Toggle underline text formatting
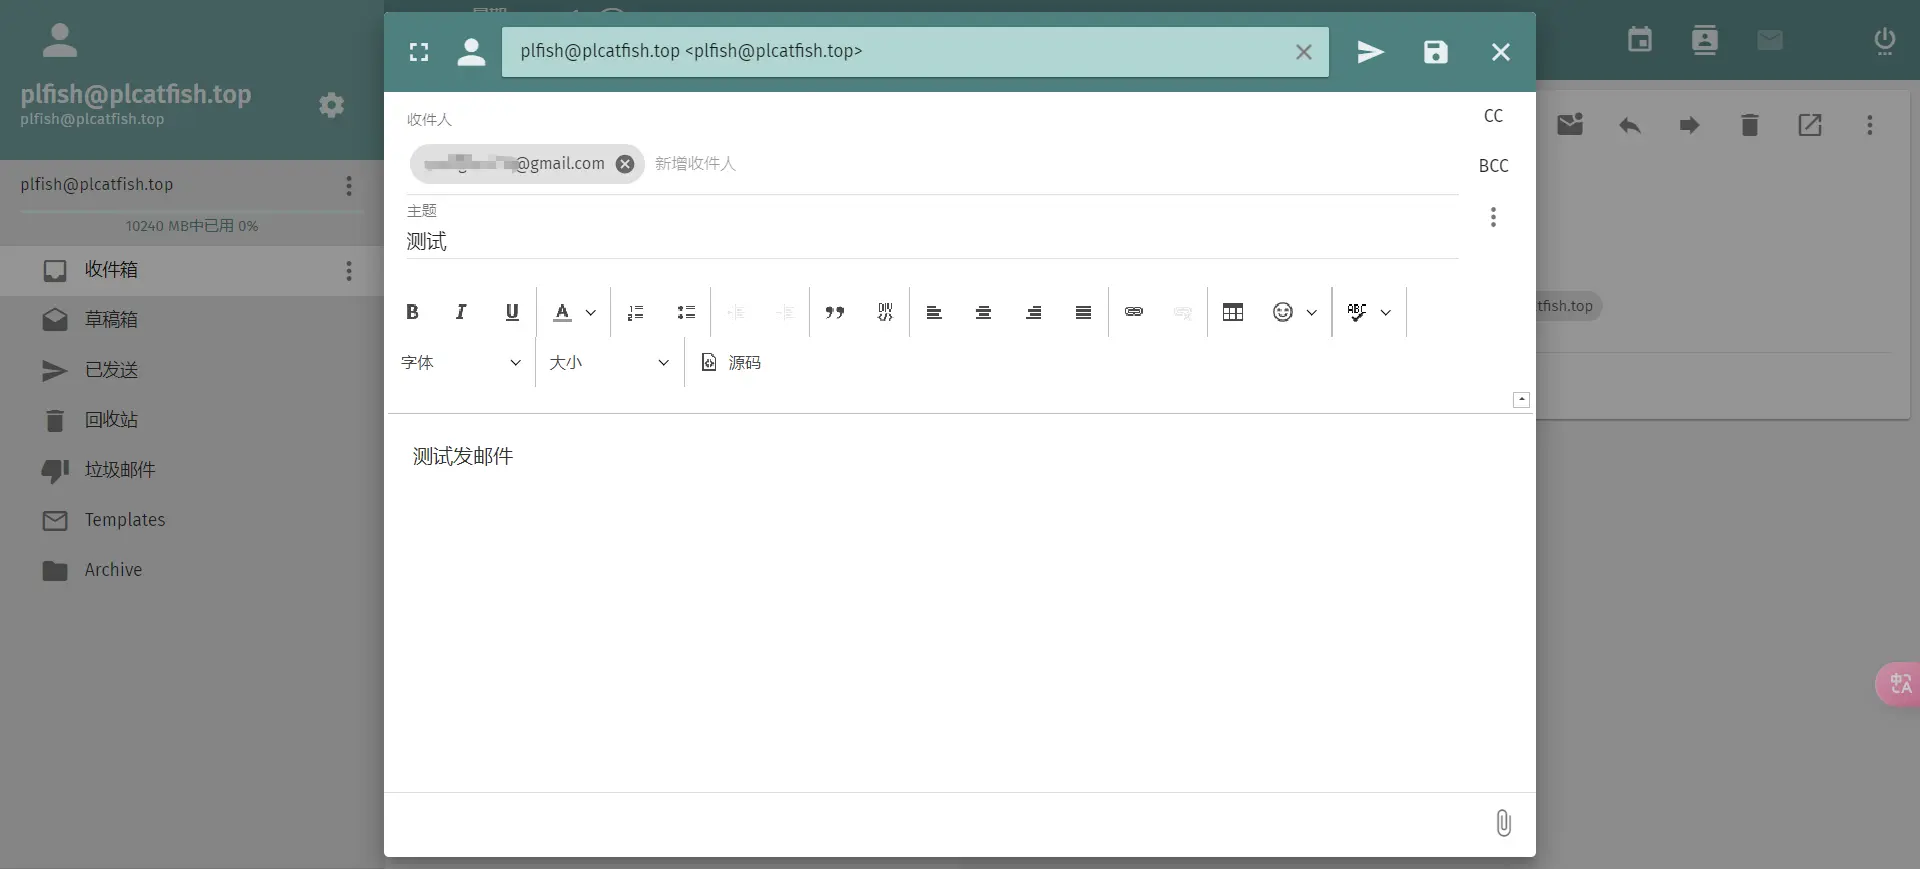Image resolution: width=1920 pixels, height=869 pixels. tap(512, 312)
